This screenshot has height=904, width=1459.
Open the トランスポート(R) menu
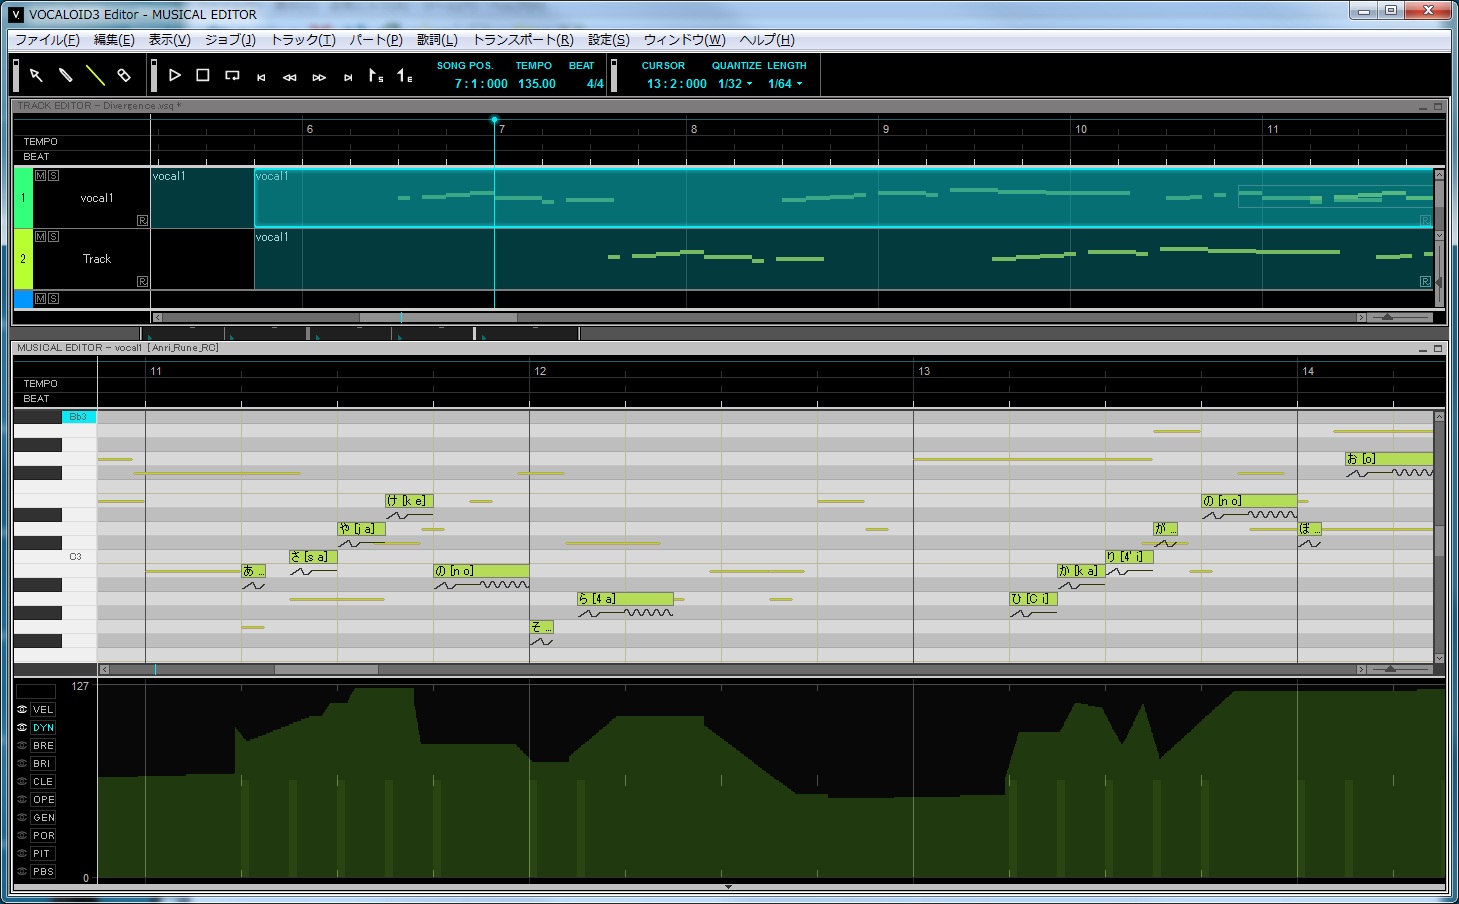pos(523,40)
